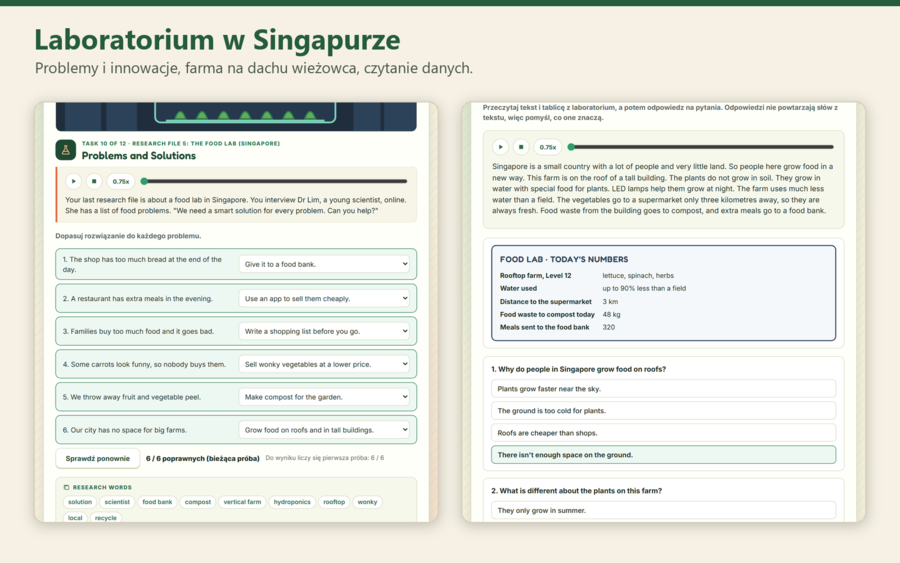
Task: Click Sprawdź ponownie button
Action: click(x=98, y=459)
